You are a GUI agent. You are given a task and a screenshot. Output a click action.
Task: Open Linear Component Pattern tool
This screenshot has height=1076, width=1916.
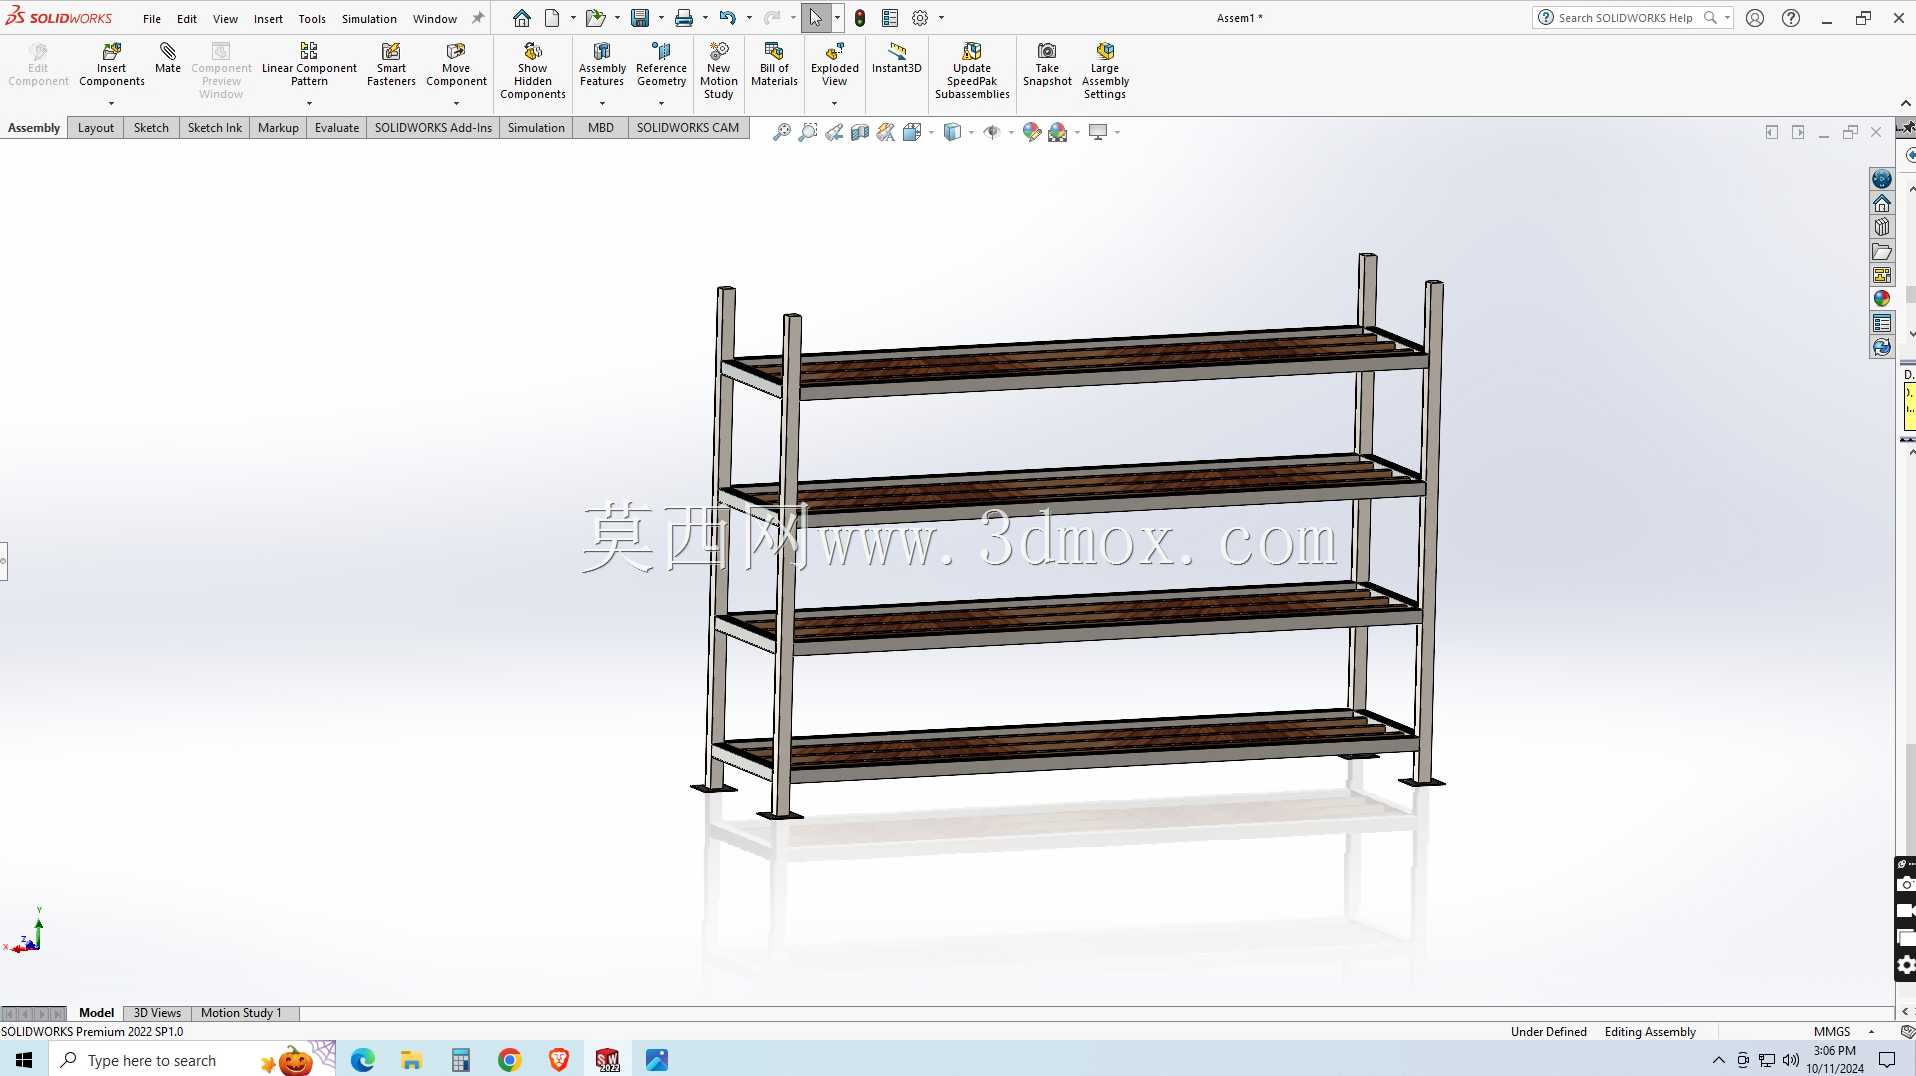(309, 64)
